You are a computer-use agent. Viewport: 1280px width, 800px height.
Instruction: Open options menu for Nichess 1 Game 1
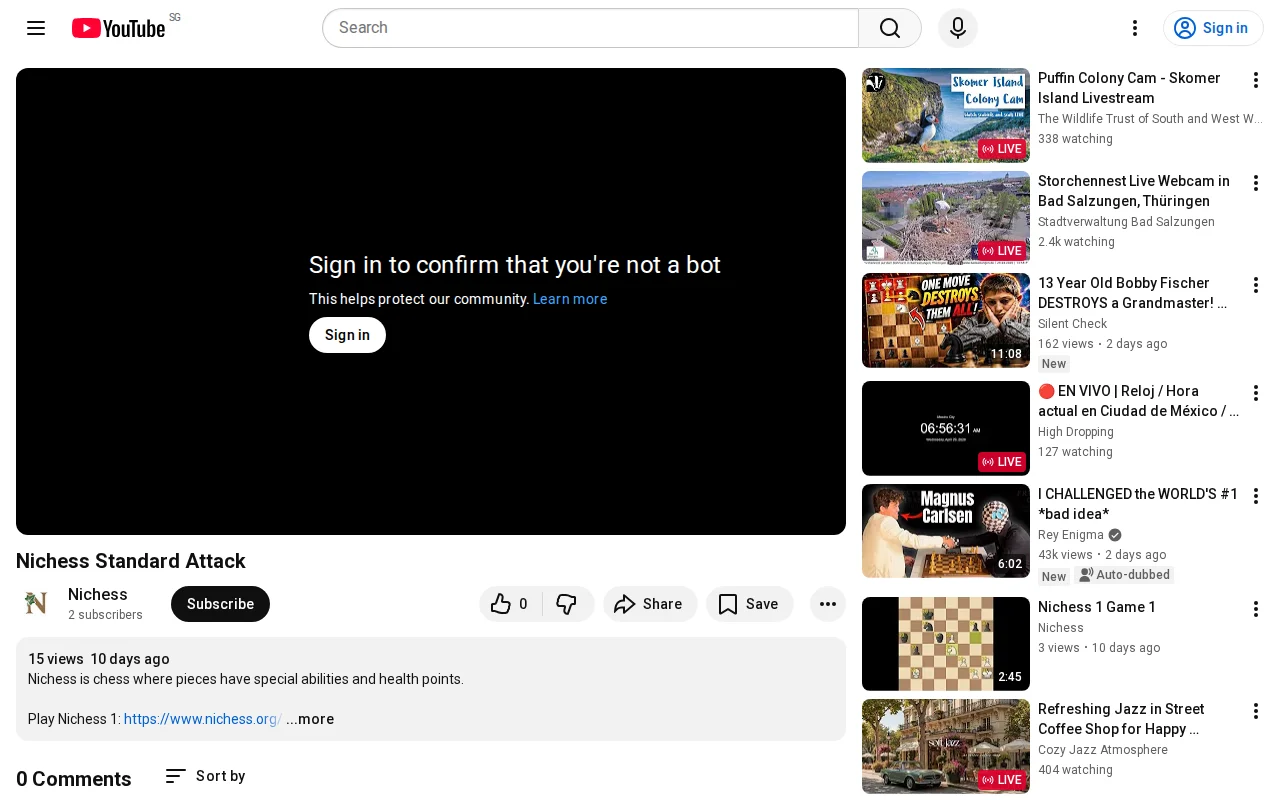[x=1256, y=609]
